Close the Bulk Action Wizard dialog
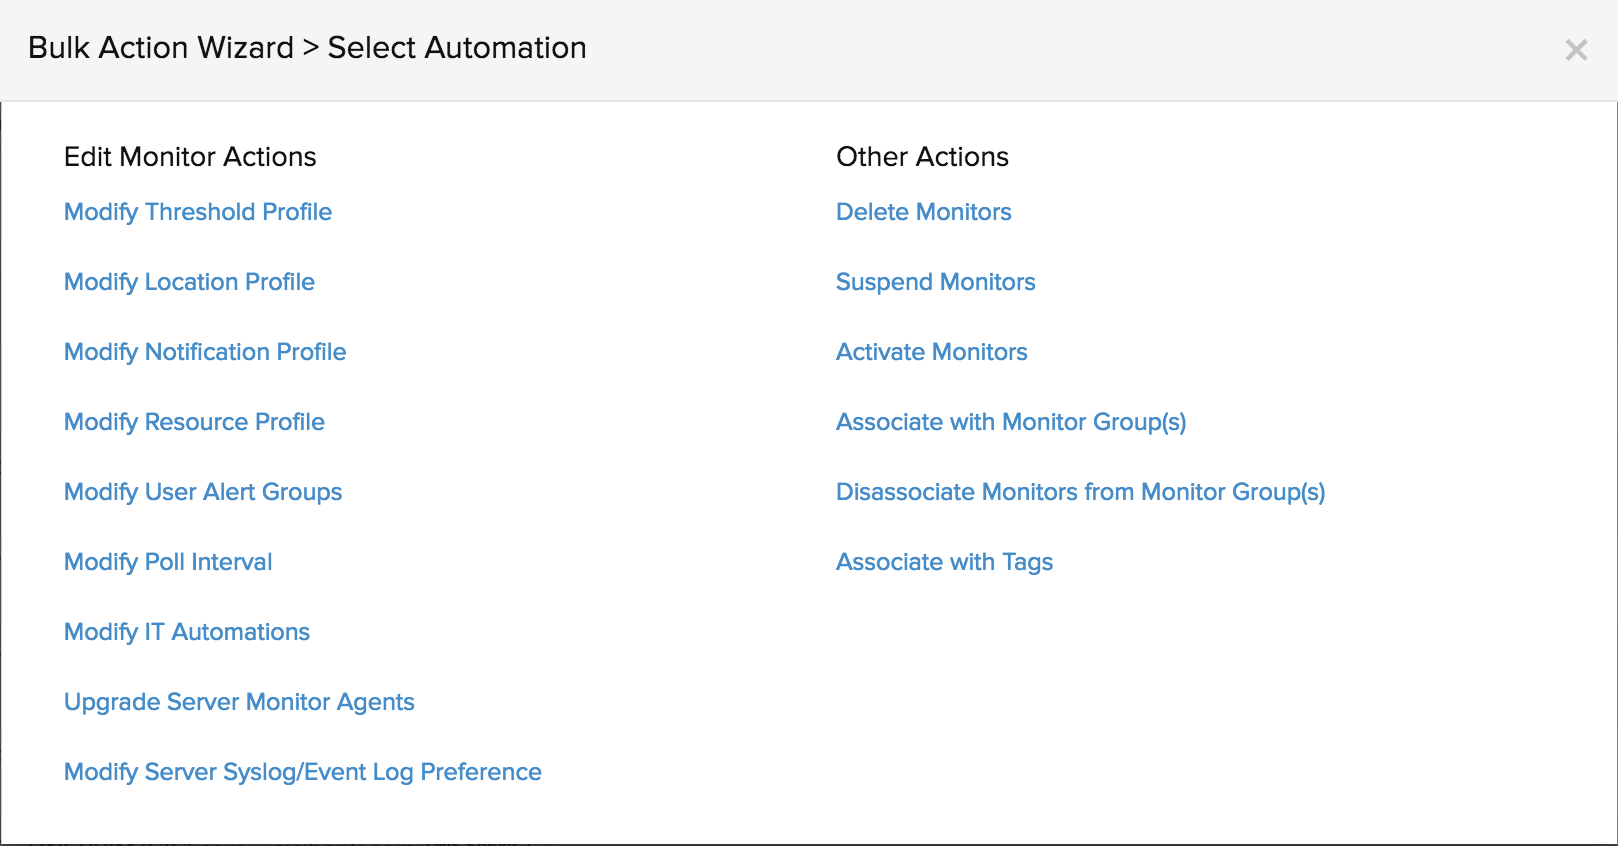1618x846 pixels. [1576, 50]
